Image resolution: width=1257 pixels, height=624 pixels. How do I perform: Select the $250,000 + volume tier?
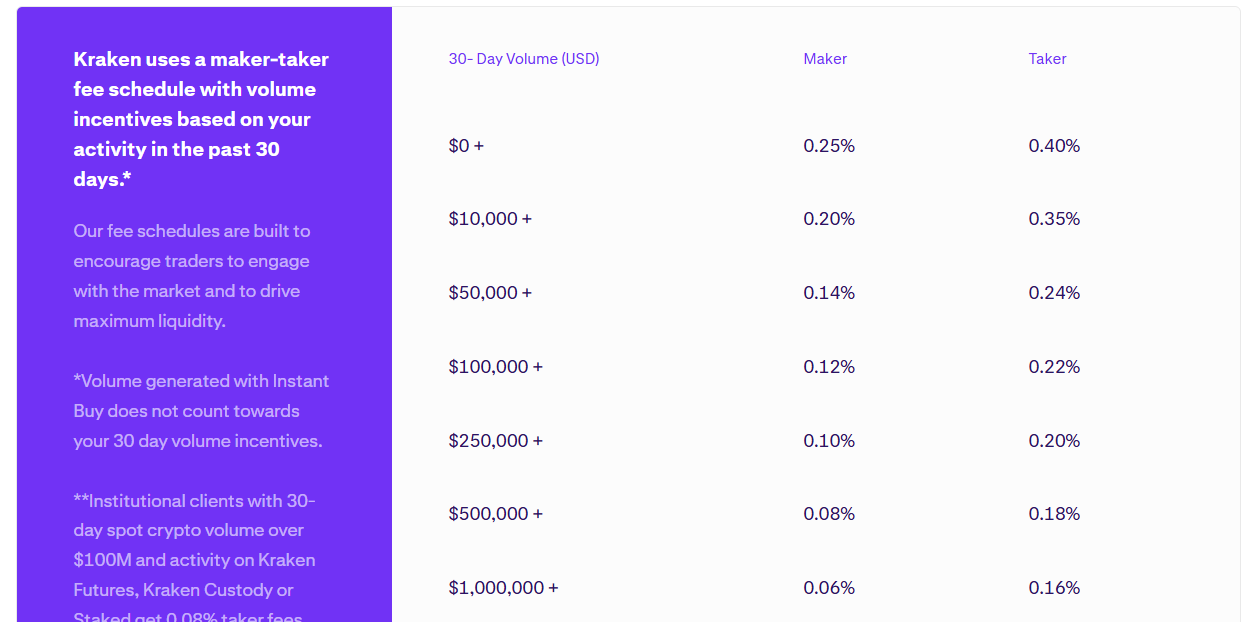click(x=495, y=441)
